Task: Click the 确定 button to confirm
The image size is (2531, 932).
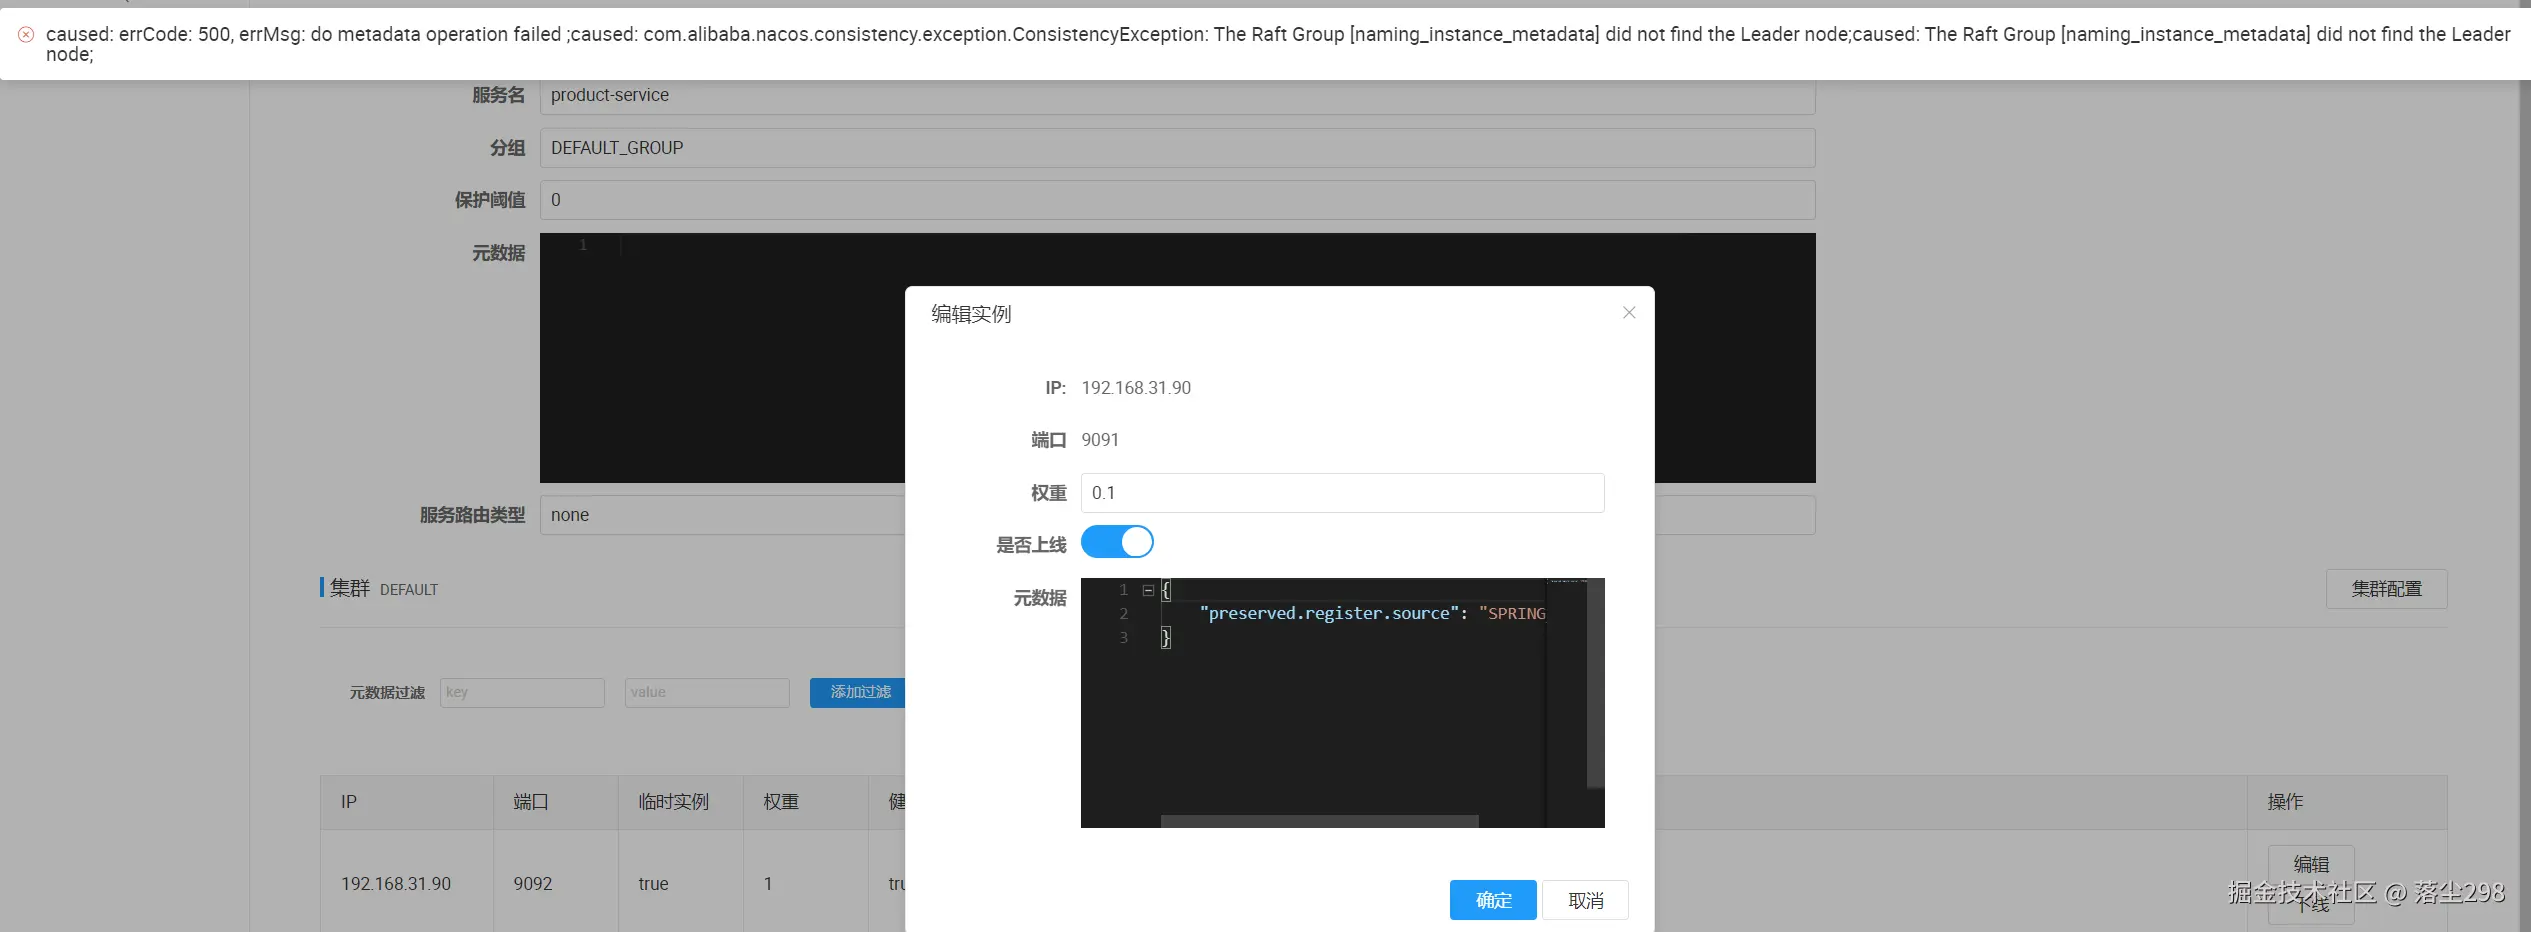Action: pos(1493,900)
